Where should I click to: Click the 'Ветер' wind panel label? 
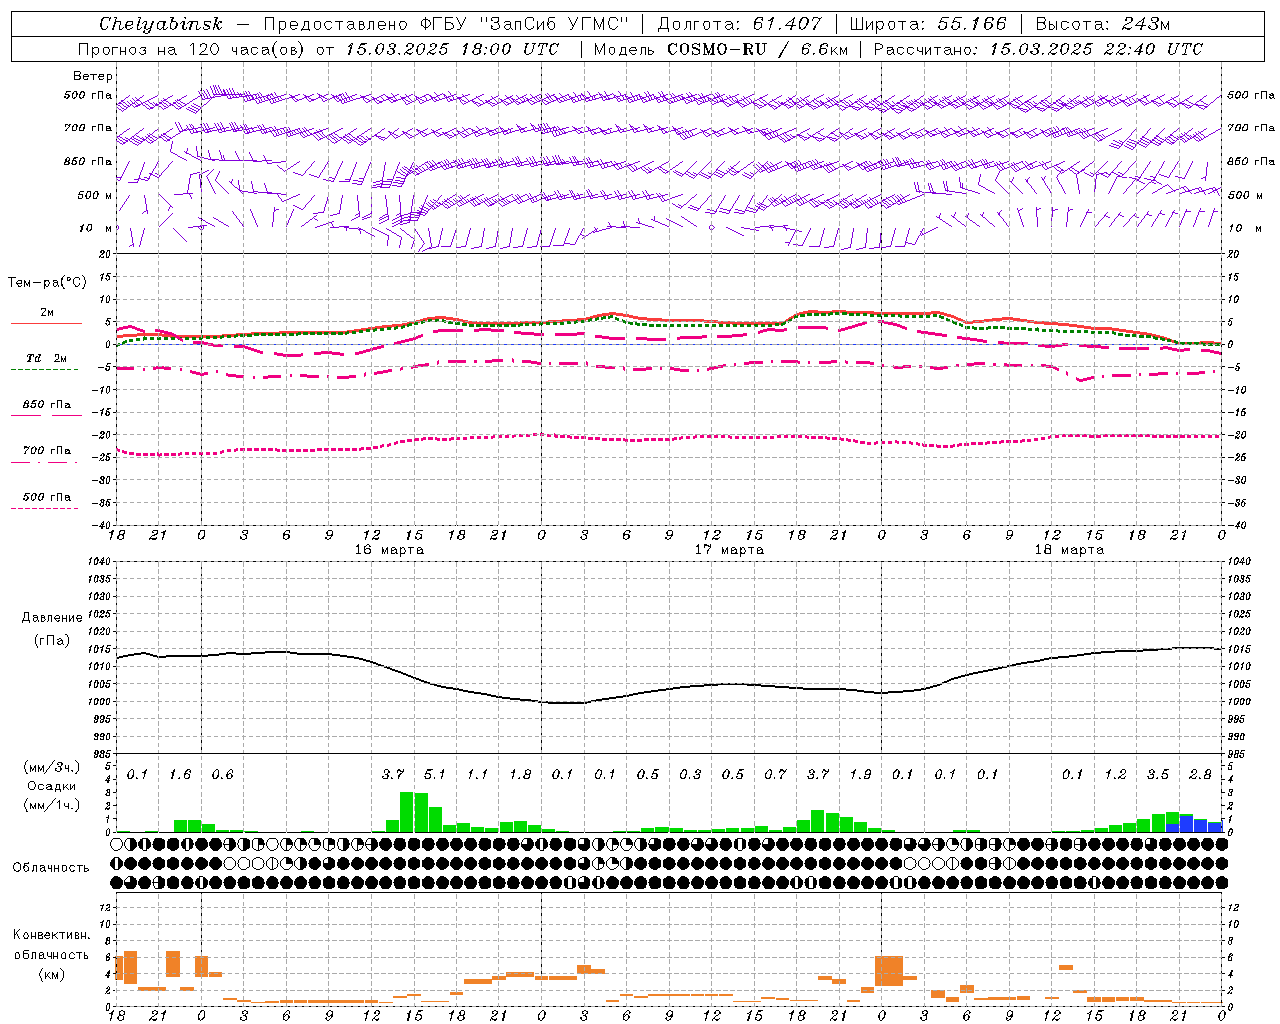(93, 76)
